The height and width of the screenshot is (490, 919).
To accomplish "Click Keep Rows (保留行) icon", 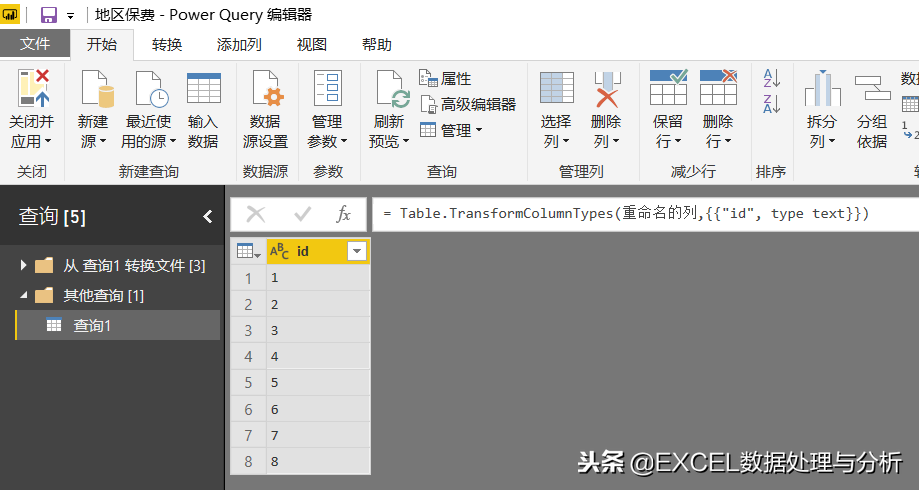I will click(668, 87).
